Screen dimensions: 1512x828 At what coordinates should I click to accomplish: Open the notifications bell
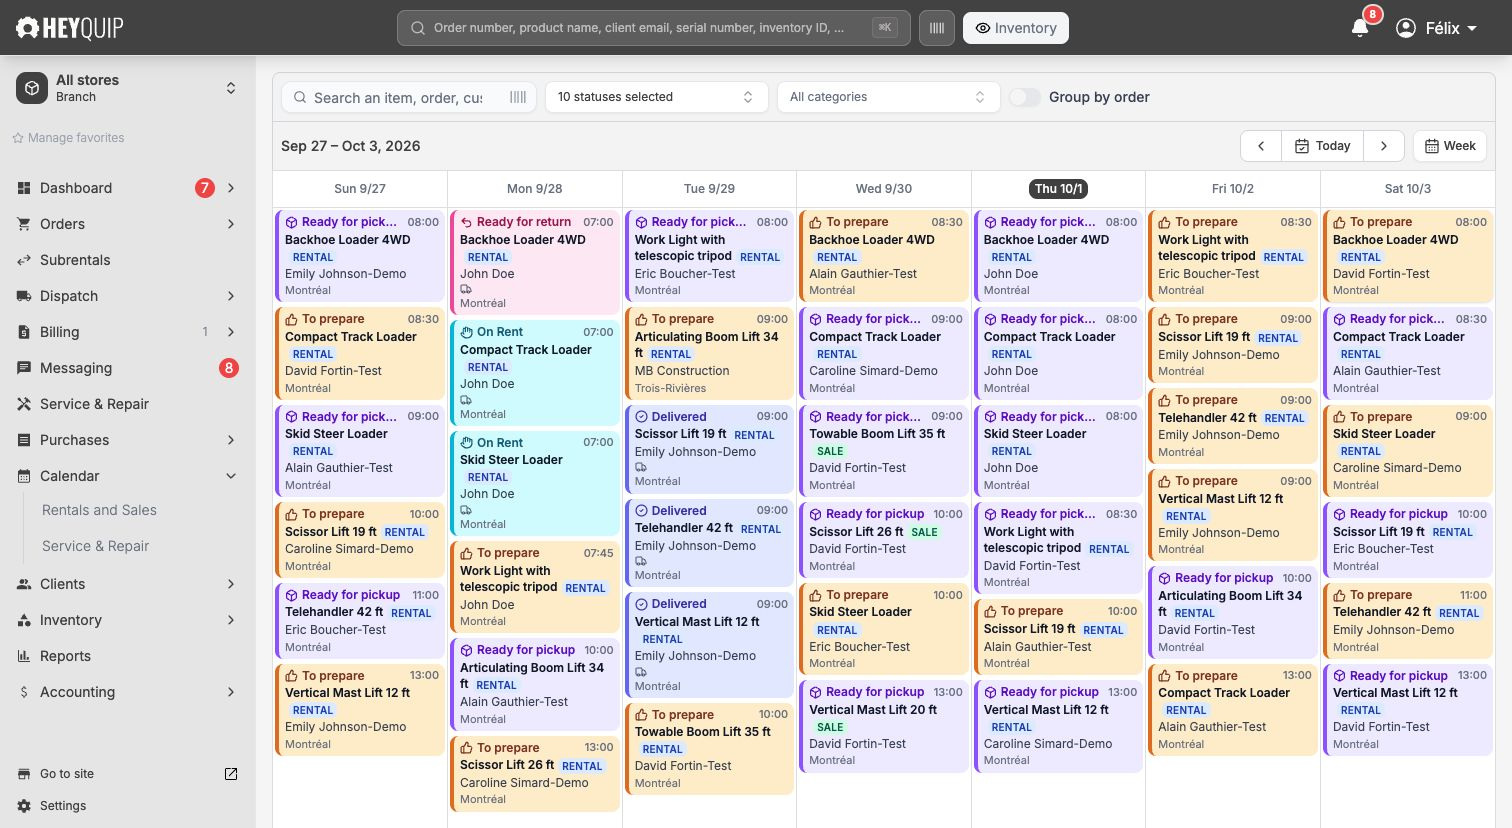1360,28
